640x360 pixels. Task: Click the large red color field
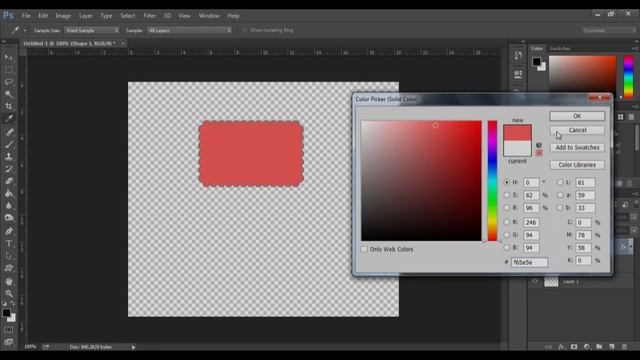(x=421, y=181)
